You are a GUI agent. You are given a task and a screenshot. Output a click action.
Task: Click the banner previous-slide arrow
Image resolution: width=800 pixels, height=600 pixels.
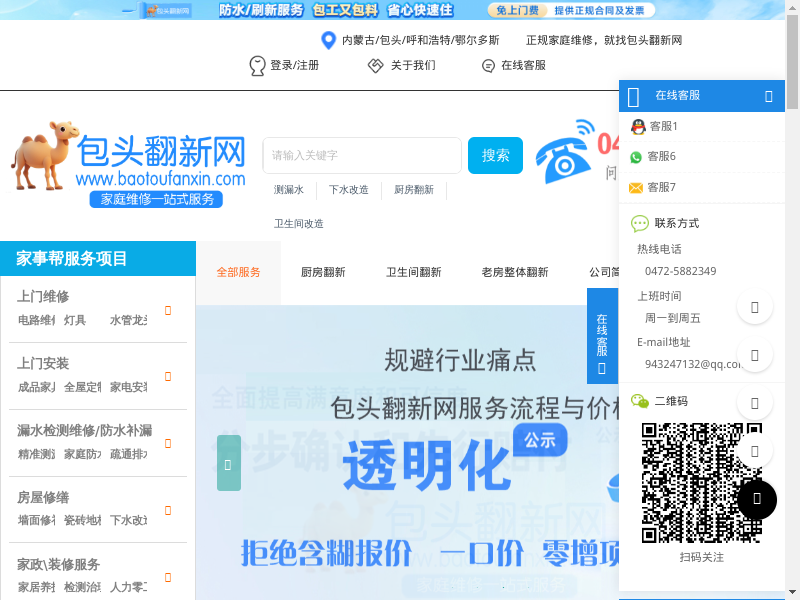coord(229,463)
